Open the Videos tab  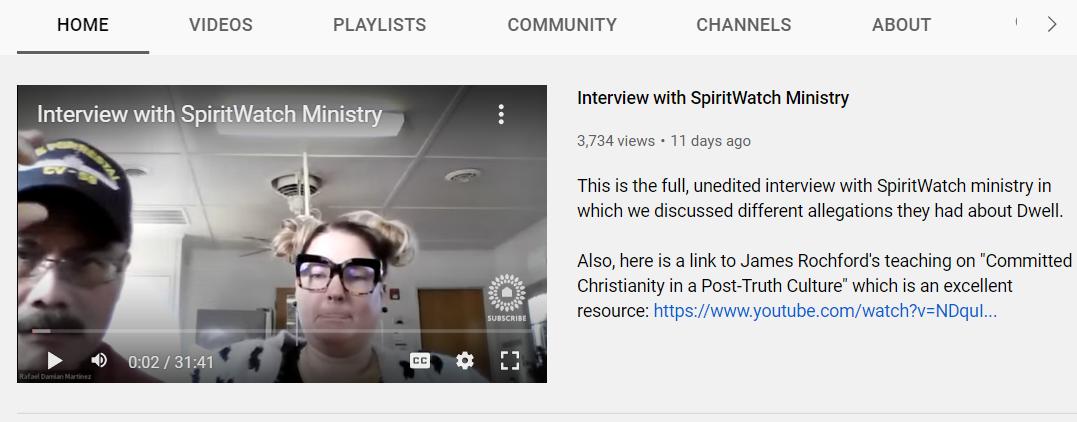[221, 25]
